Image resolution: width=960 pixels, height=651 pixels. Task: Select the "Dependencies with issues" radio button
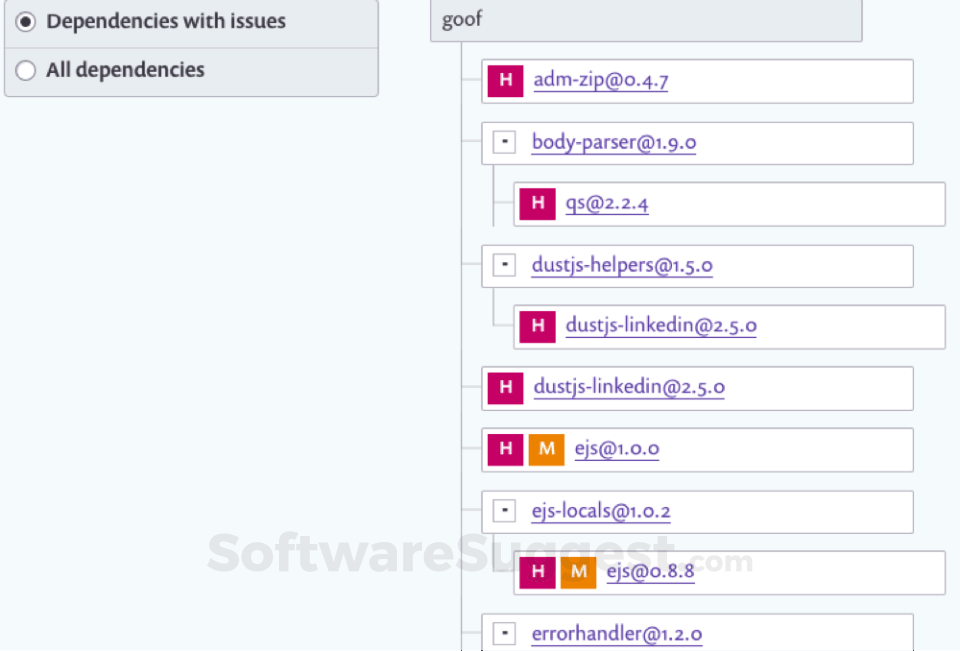pyautogui.click(x=26, y=21)
